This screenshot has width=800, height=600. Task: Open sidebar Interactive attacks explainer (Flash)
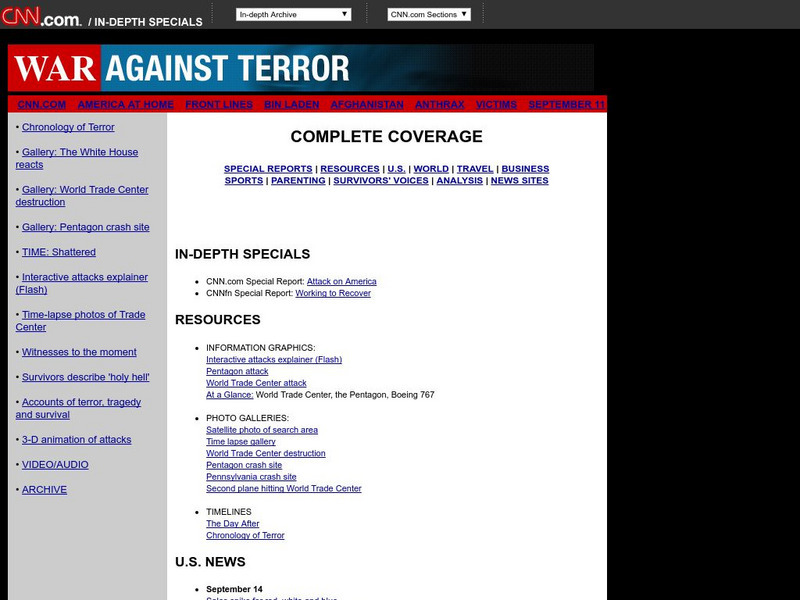coord(82,283)
